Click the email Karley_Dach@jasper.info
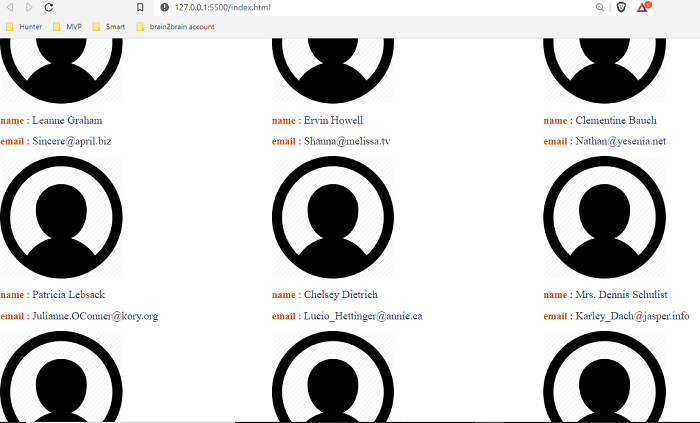 pyautogui.click(x=632, y=316)
